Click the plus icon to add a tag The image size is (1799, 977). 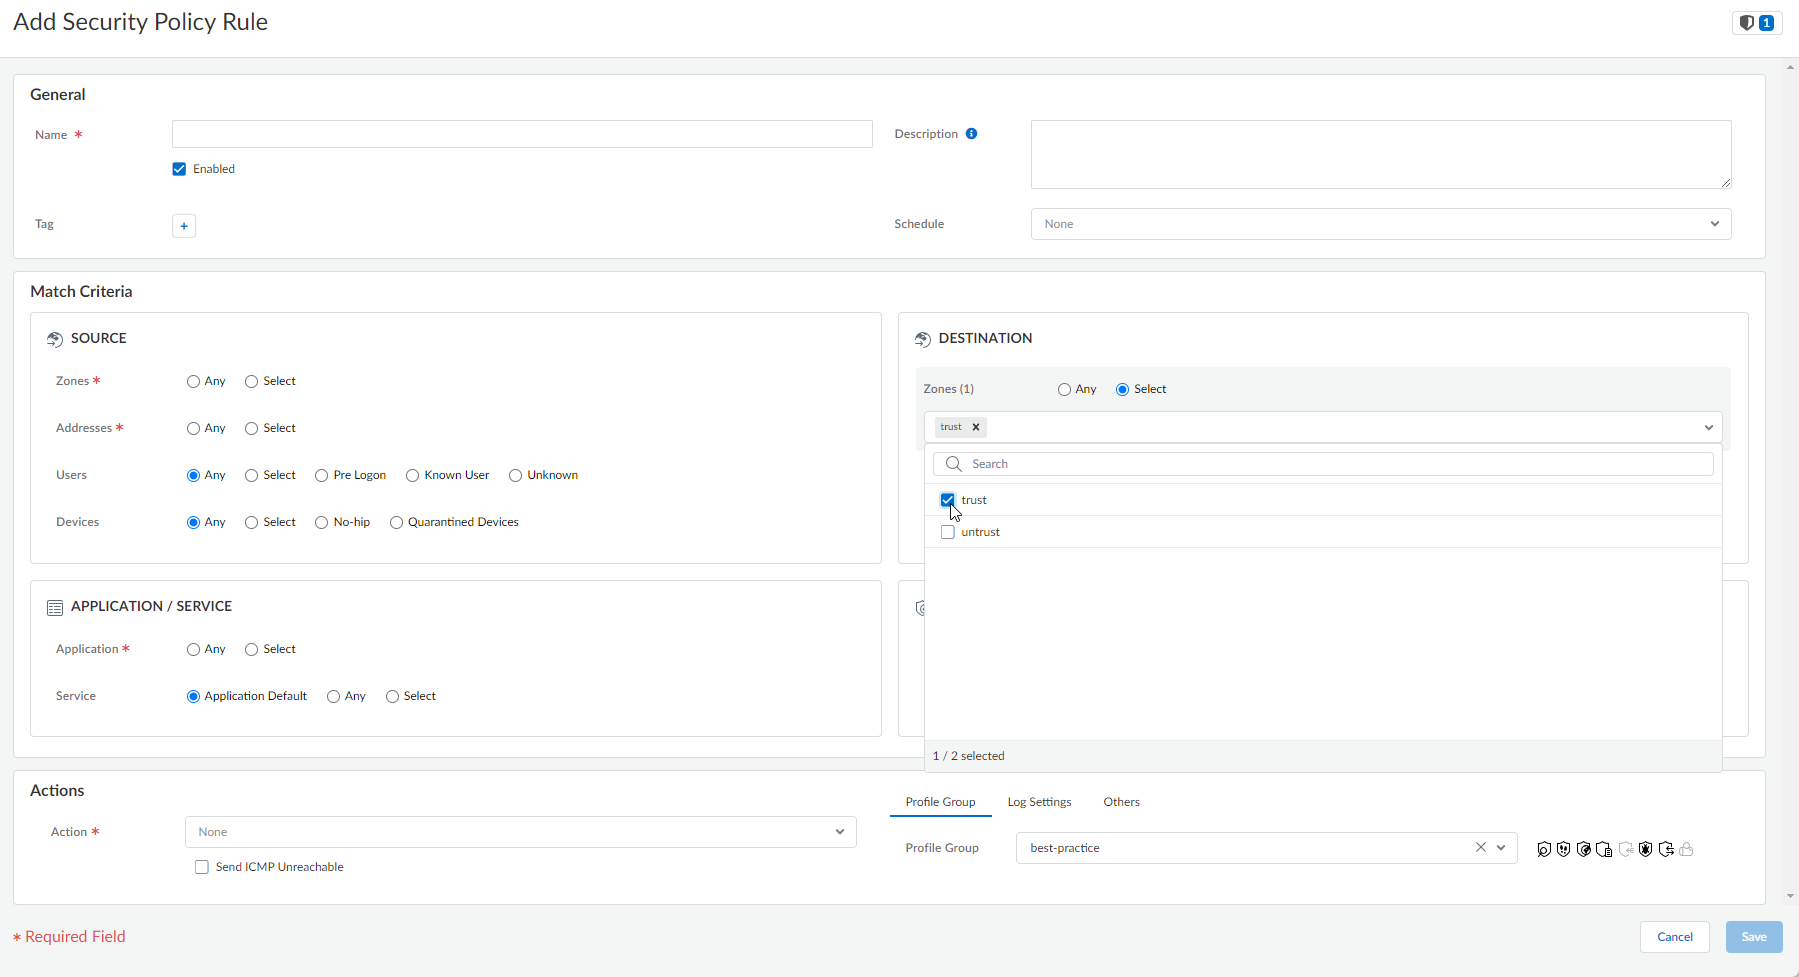(x=184, y=226)
